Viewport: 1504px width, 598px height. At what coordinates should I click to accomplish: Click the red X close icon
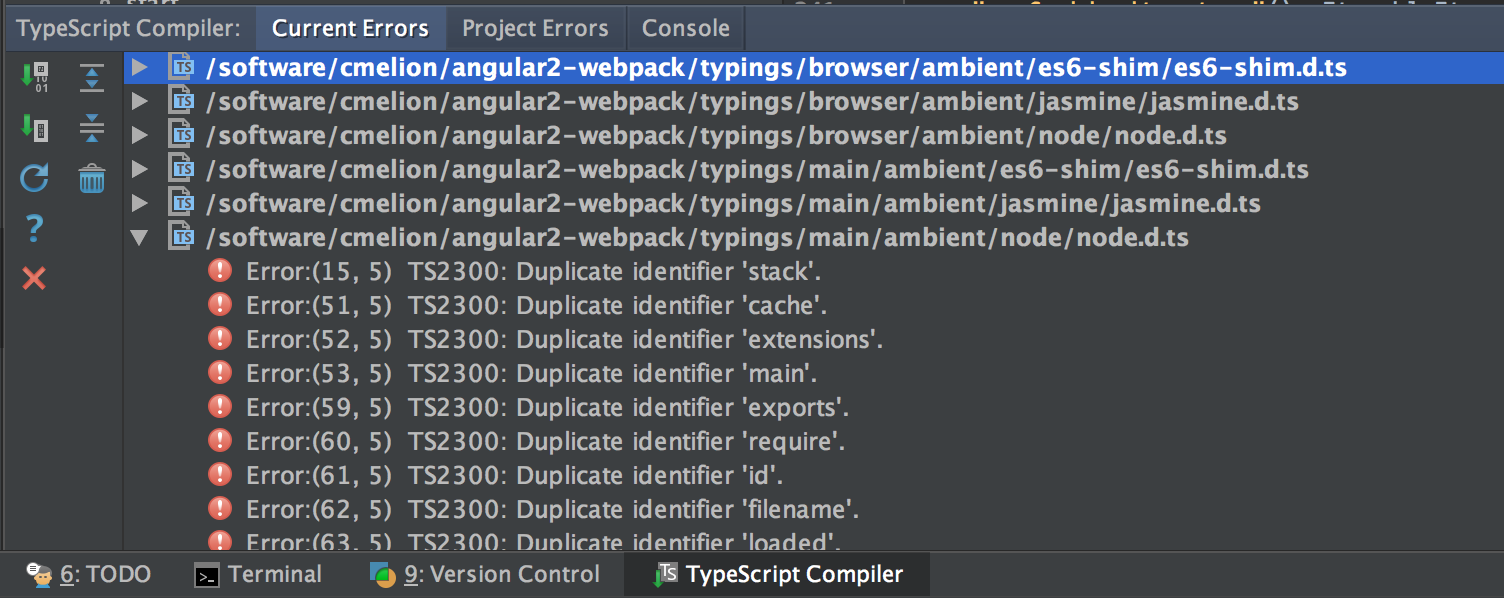[34, 278]
